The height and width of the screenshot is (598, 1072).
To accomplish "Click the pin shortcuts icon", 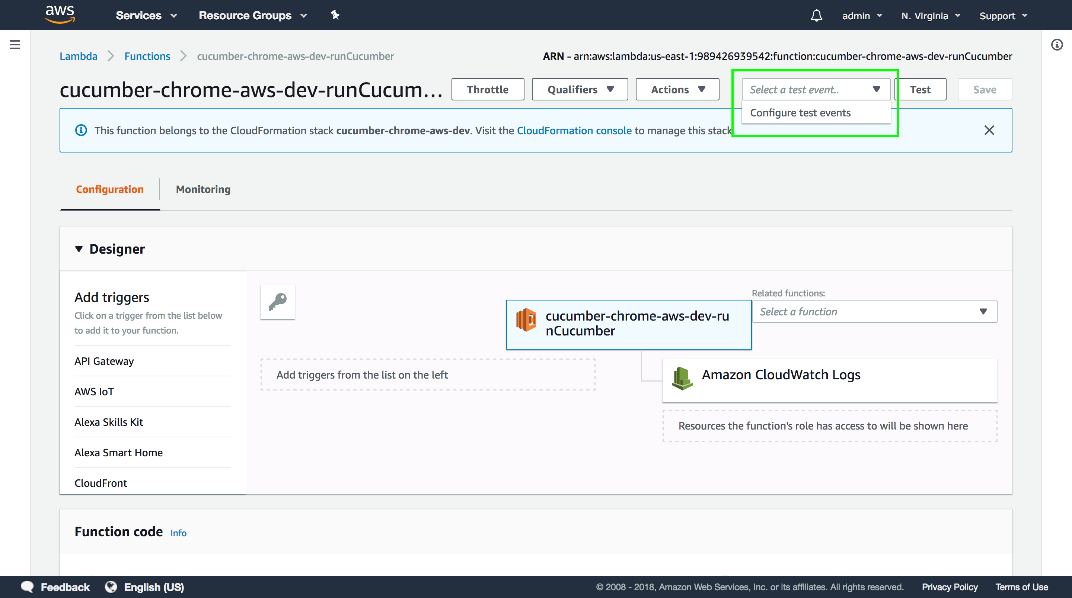I will coord(335,16).
